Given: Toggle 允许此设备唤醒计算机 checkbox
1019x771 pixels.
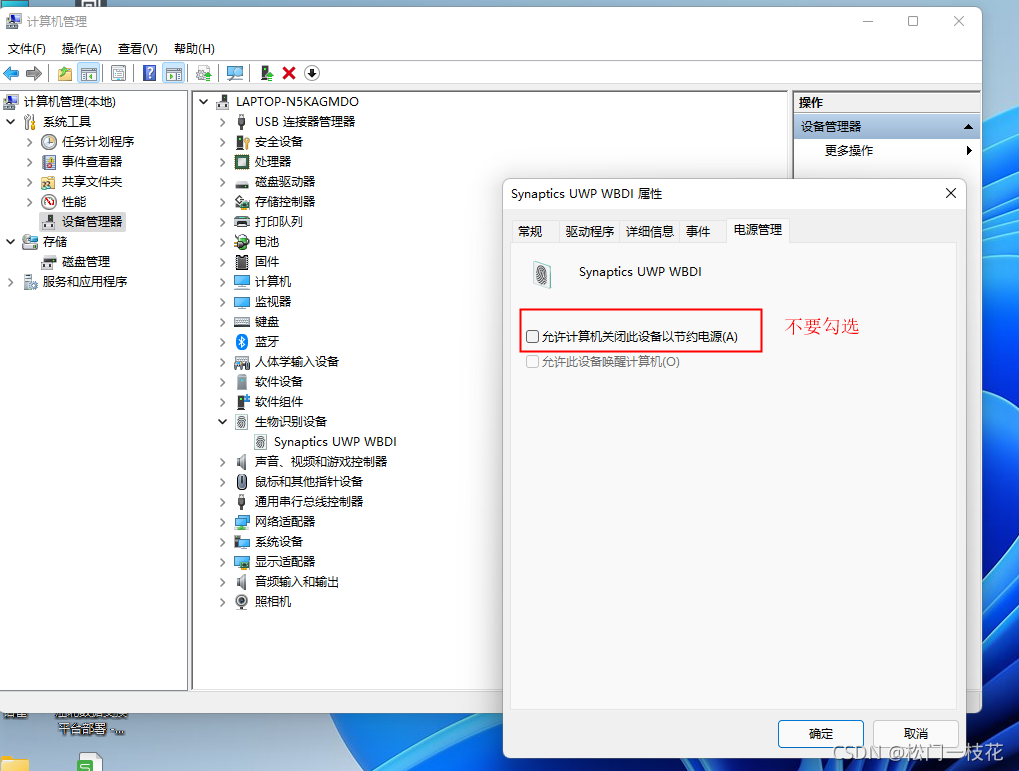Looking at the screenshot, I should tap(533, 361).
